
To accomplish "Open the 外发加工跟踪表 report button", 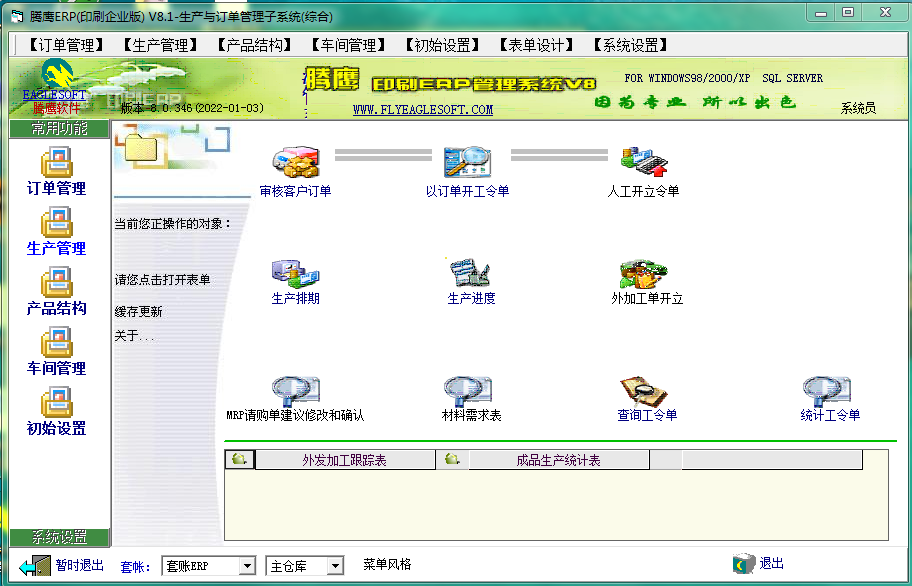I will (345, 460).
